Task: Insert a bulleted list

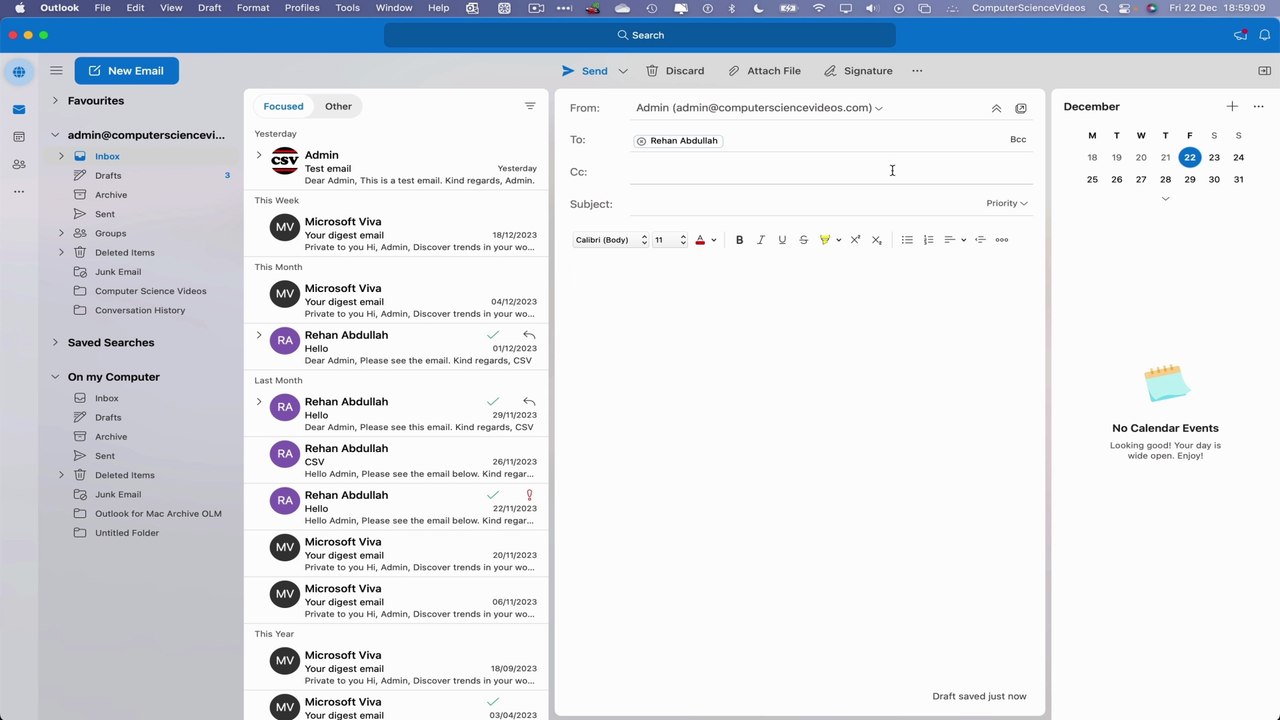Action: pyautogui.click(x=907, y=240)
